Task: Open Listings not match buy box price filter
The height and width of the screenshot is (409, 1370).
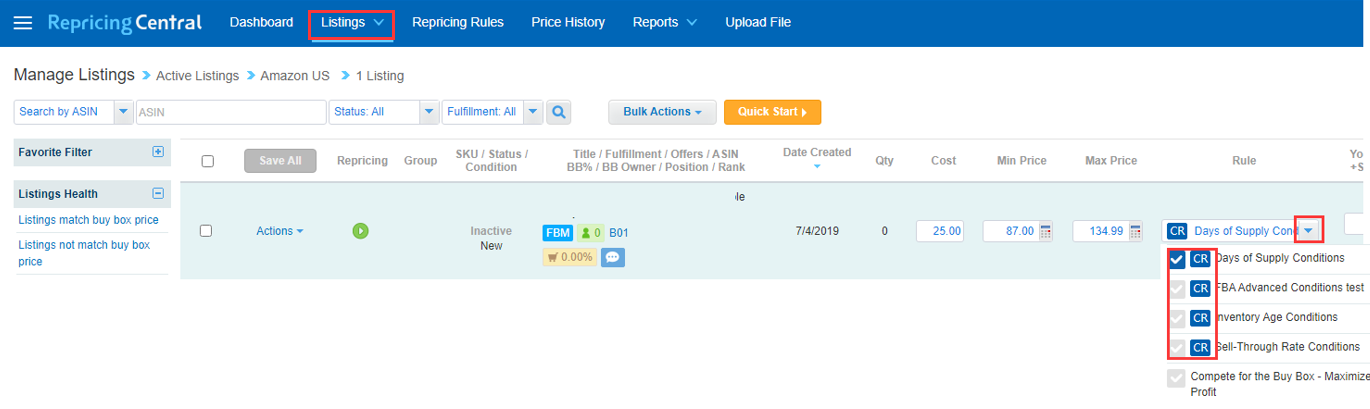Action: 84,252
